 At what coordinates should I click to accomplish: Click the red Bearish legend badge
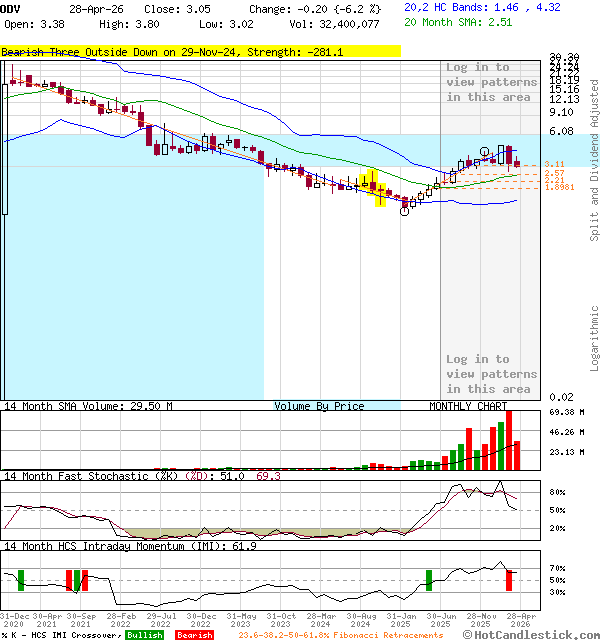coord(195,634)
